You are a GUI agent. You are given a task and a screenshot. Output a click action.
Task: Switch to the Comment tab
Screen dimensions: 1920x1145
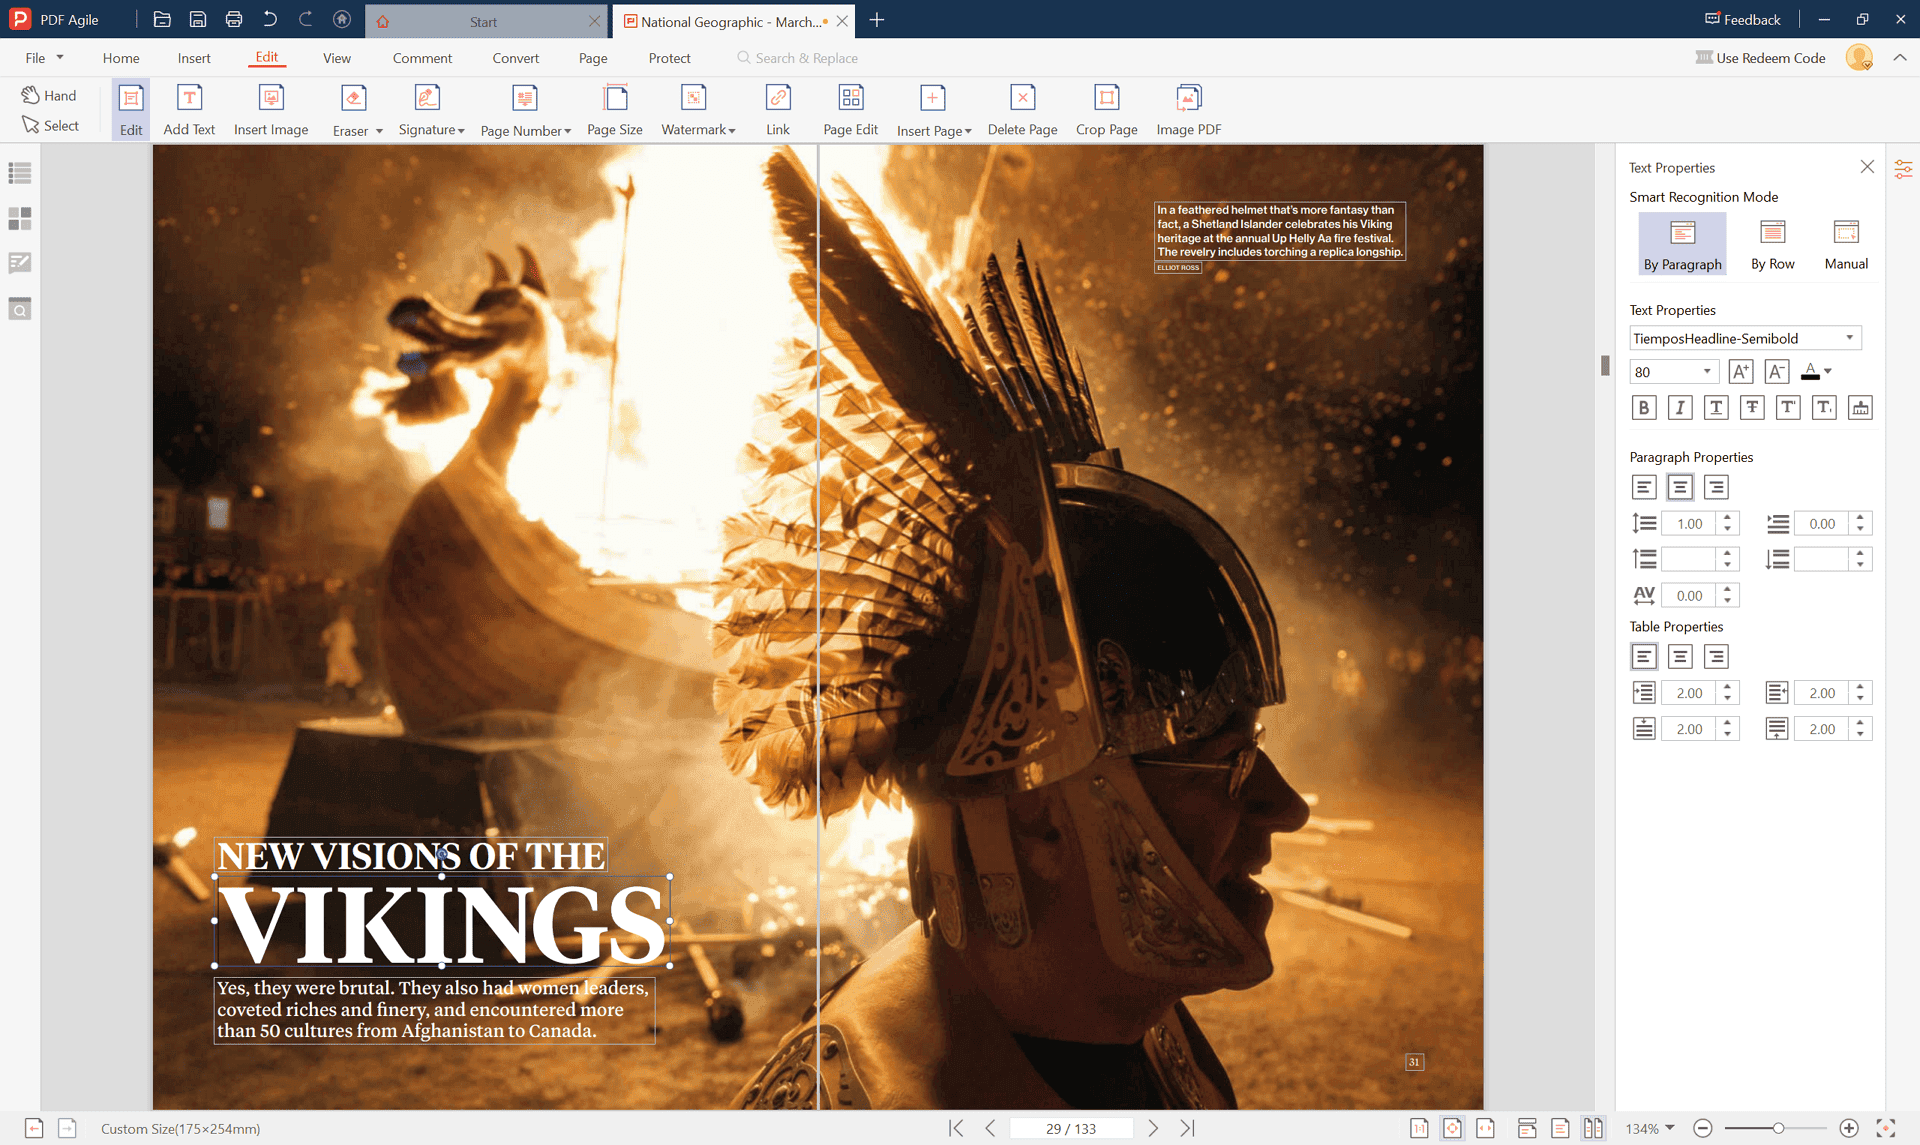[422, 58]
